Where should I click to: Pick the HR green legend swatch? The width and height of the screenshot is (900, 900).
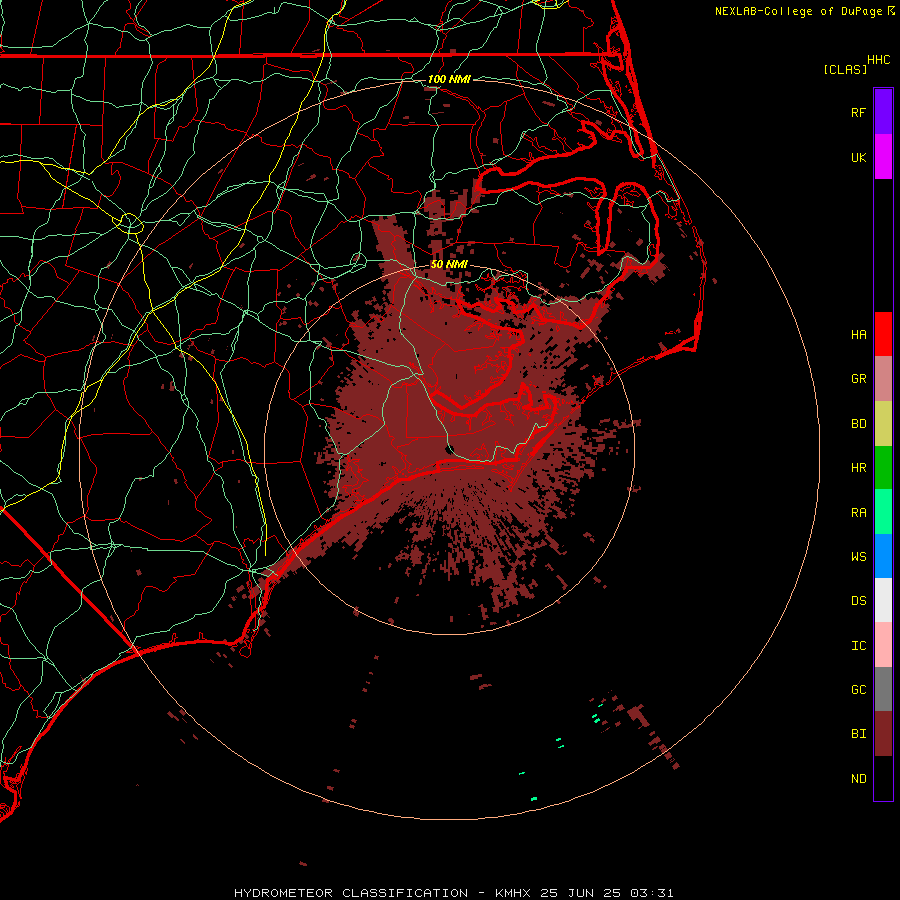(x=883, y=467)
